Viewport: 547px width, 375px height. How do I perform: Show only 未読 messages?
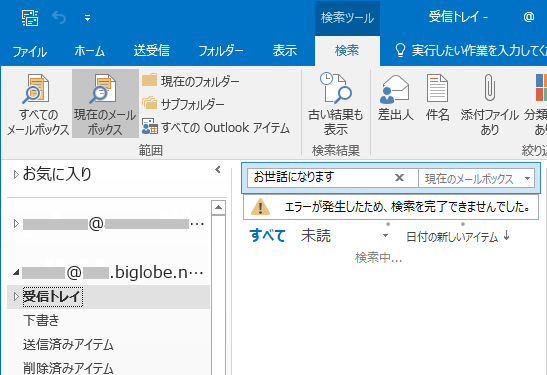316,236
